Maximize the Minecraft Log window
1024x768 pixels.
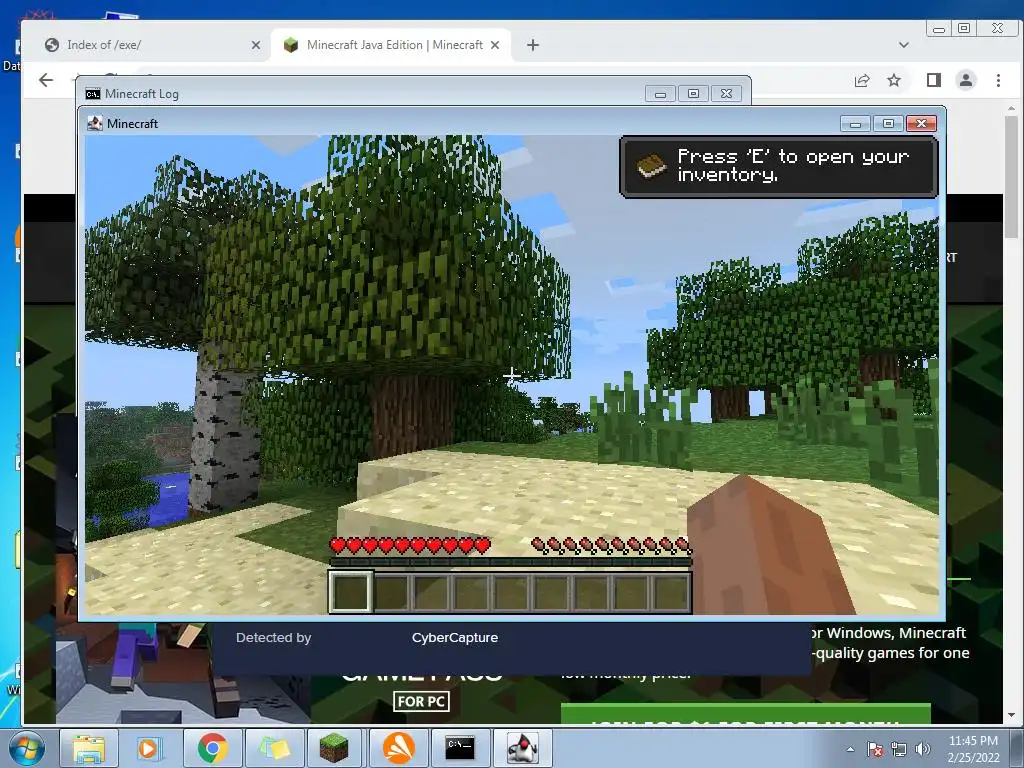click(x=693, y=94)
